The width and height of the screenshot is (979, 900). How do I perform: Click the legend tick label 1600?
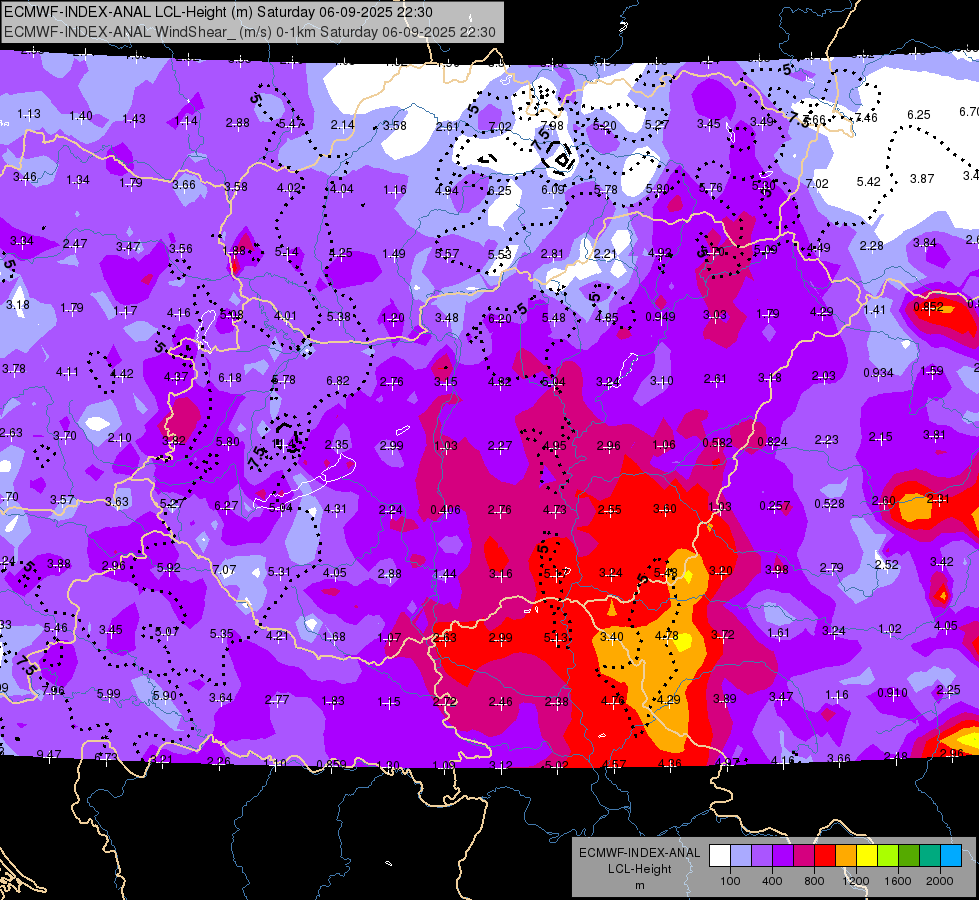898,881
